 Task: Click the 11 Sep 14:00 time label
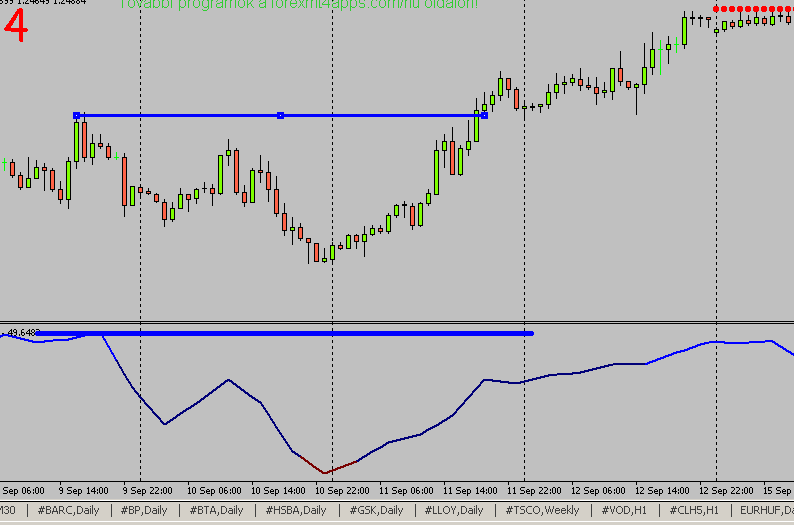(470, 491)
